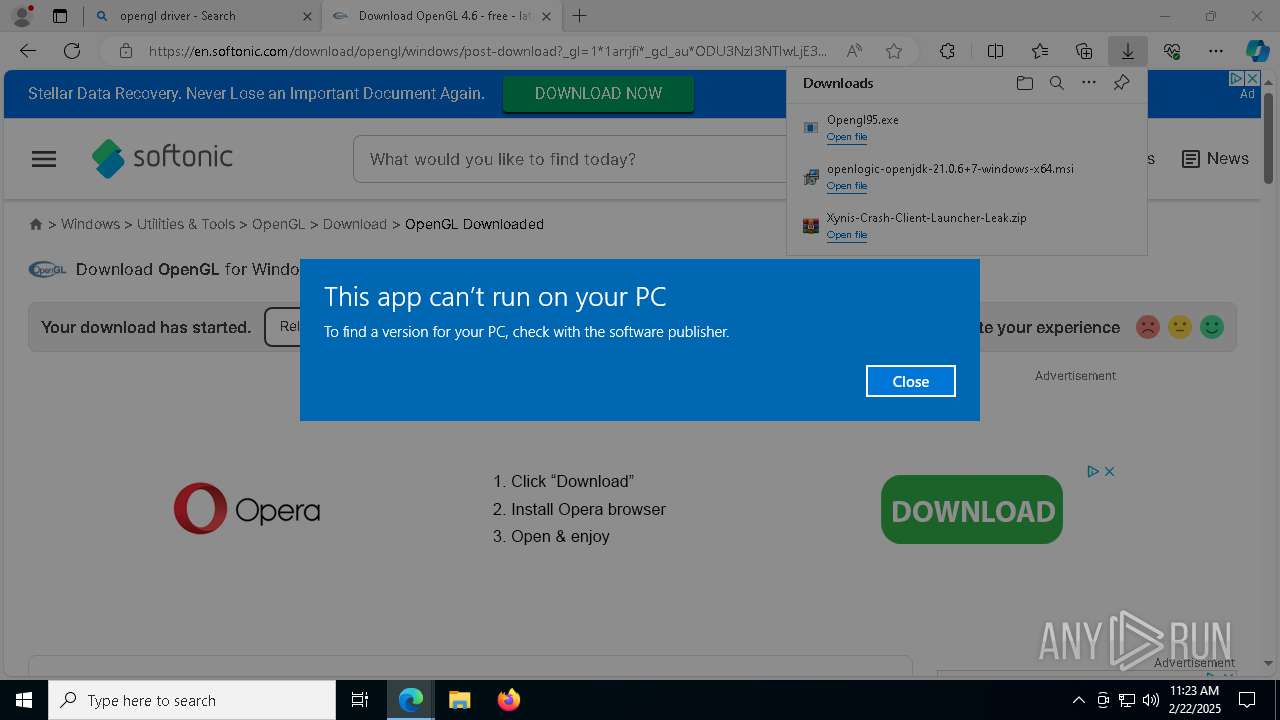Toggle split screen view icon

pos(995,51)
